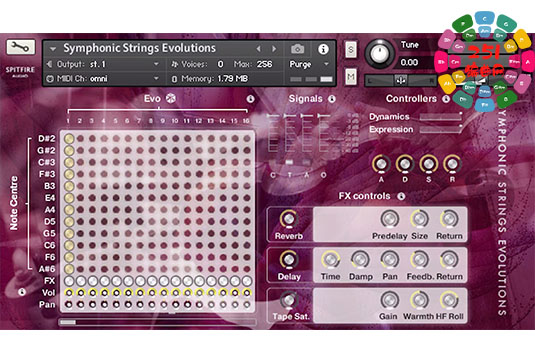The height and width of the screenshot is (363, 535).
Task: Open the wrench instrument edit mode
Action: pyautogui.click(x=20, y=47)
